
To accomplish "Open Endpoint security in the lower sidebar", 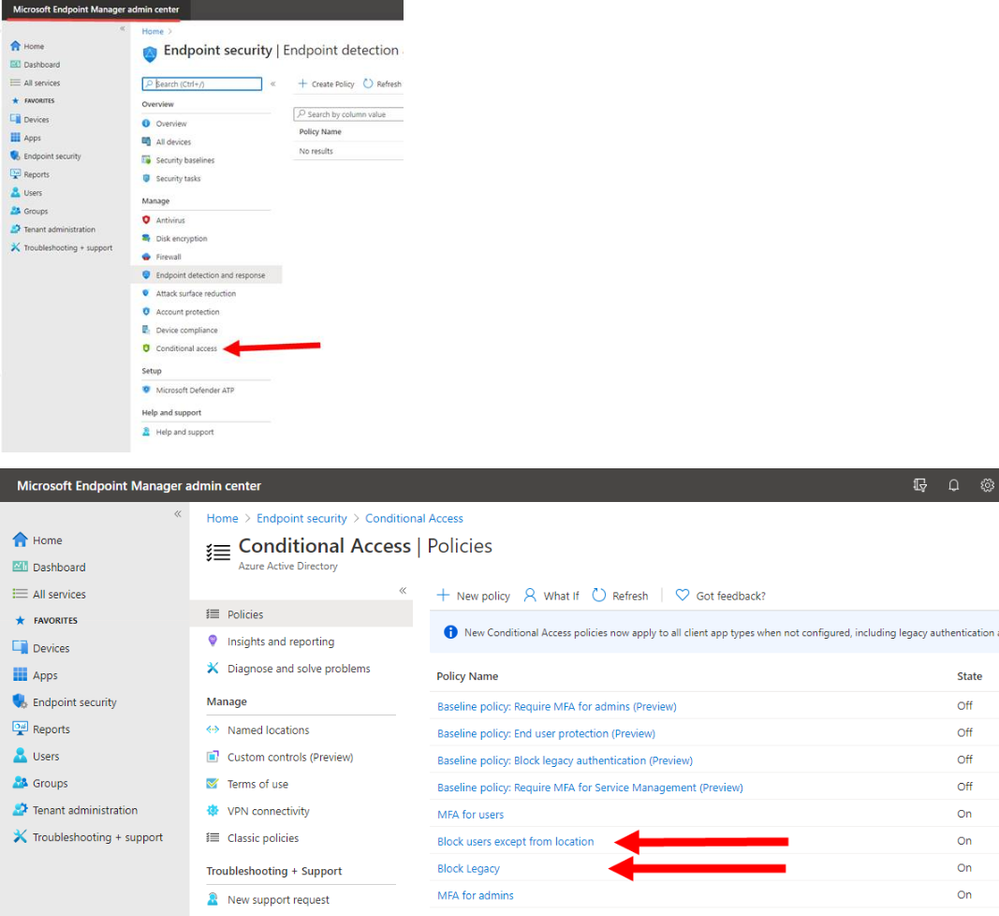I will point(64,702).
